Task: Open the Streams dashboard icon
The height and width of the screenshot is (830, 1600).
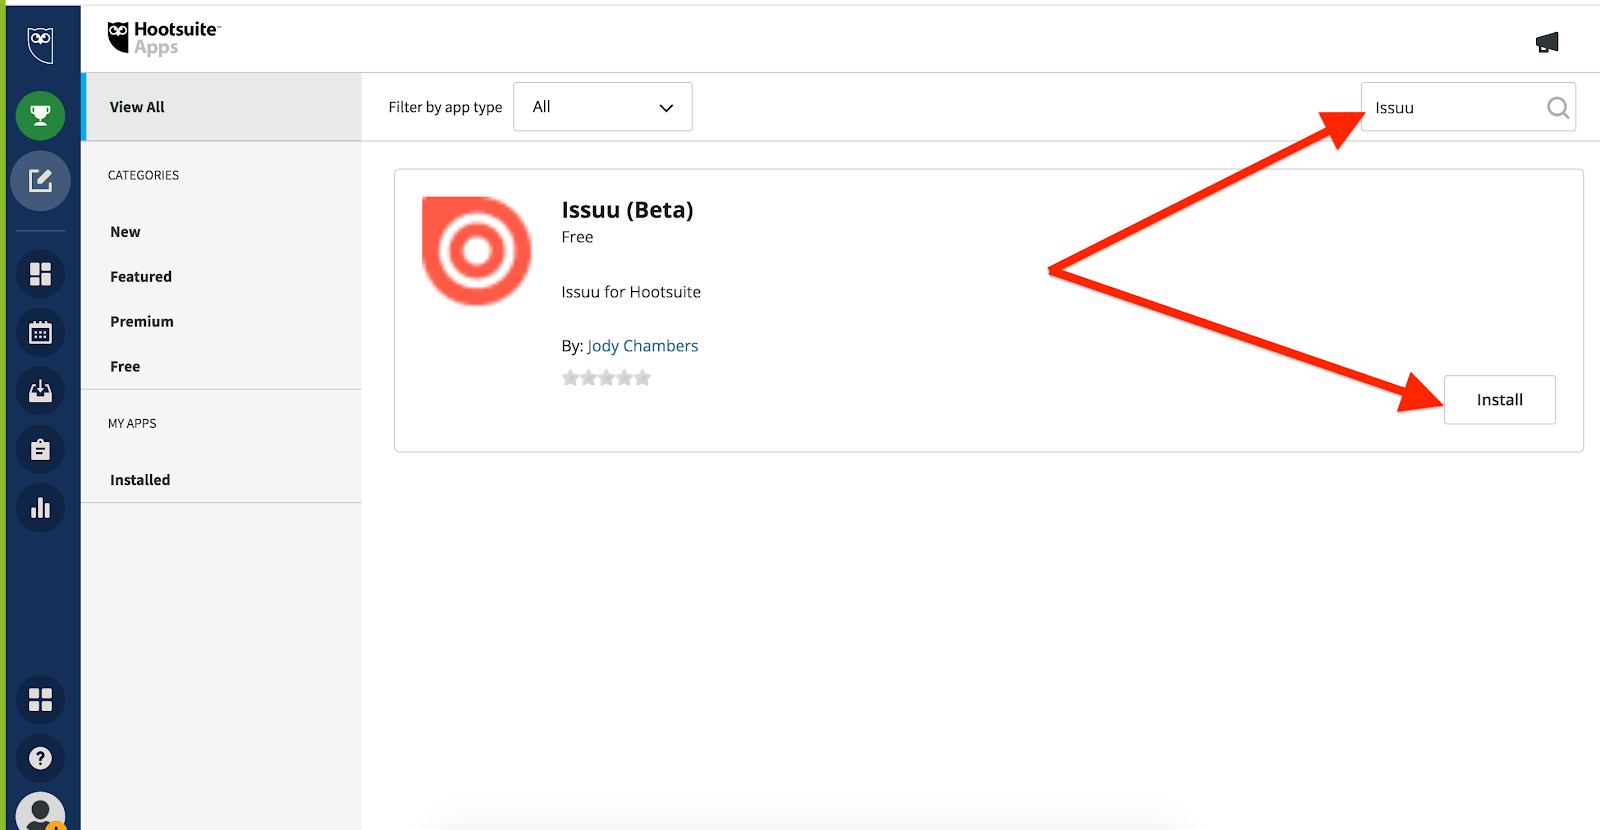Action: coord(40,274)
